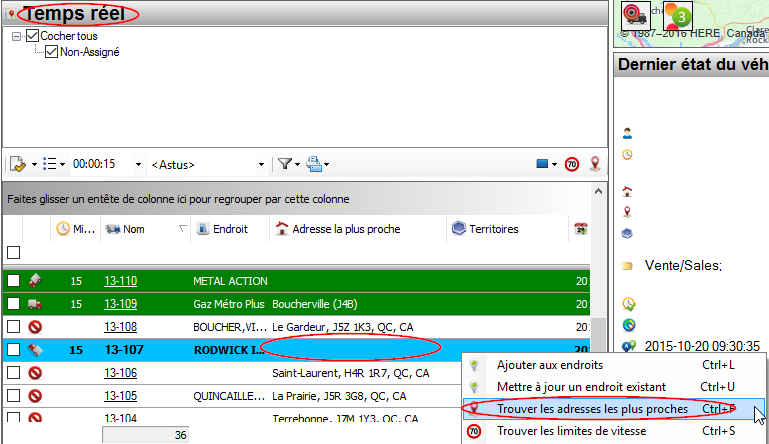Click the edit document icon in toolbar
Screen dimensions: 769x444
[17, 164]
